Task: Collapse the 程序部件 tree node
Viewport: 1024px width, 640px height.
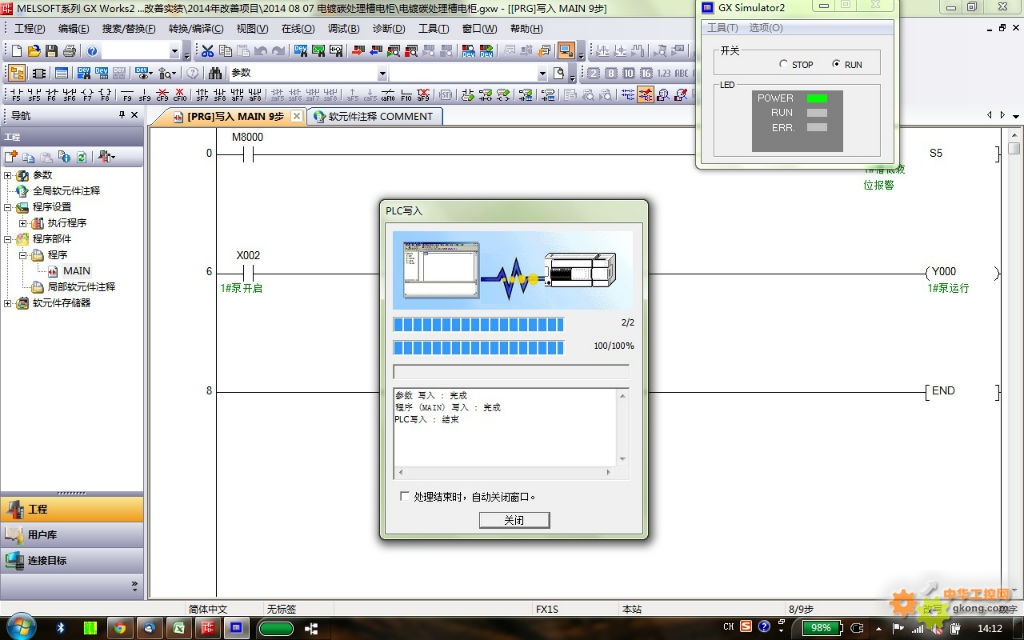Action: coord(8,239)
